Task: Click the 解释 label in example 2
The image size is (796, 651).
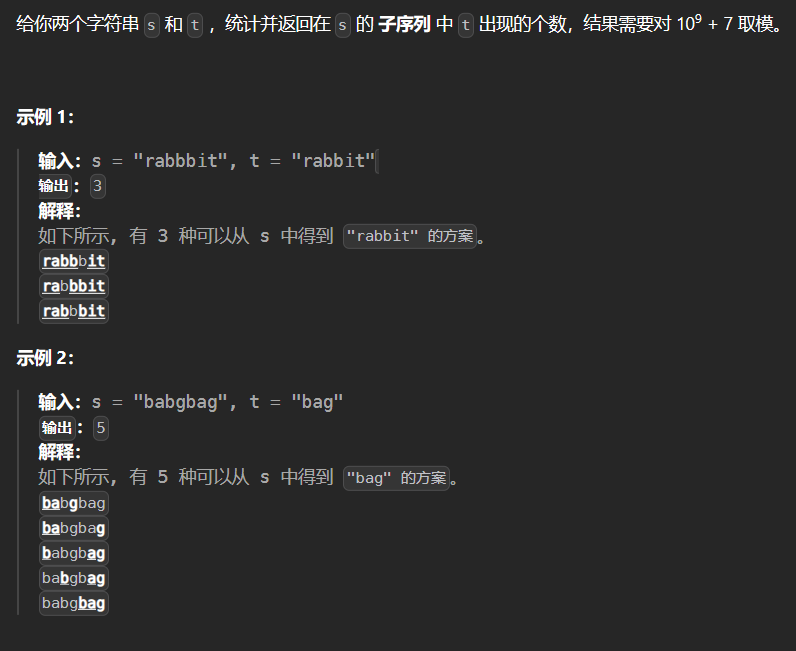Action: point(59,452)
